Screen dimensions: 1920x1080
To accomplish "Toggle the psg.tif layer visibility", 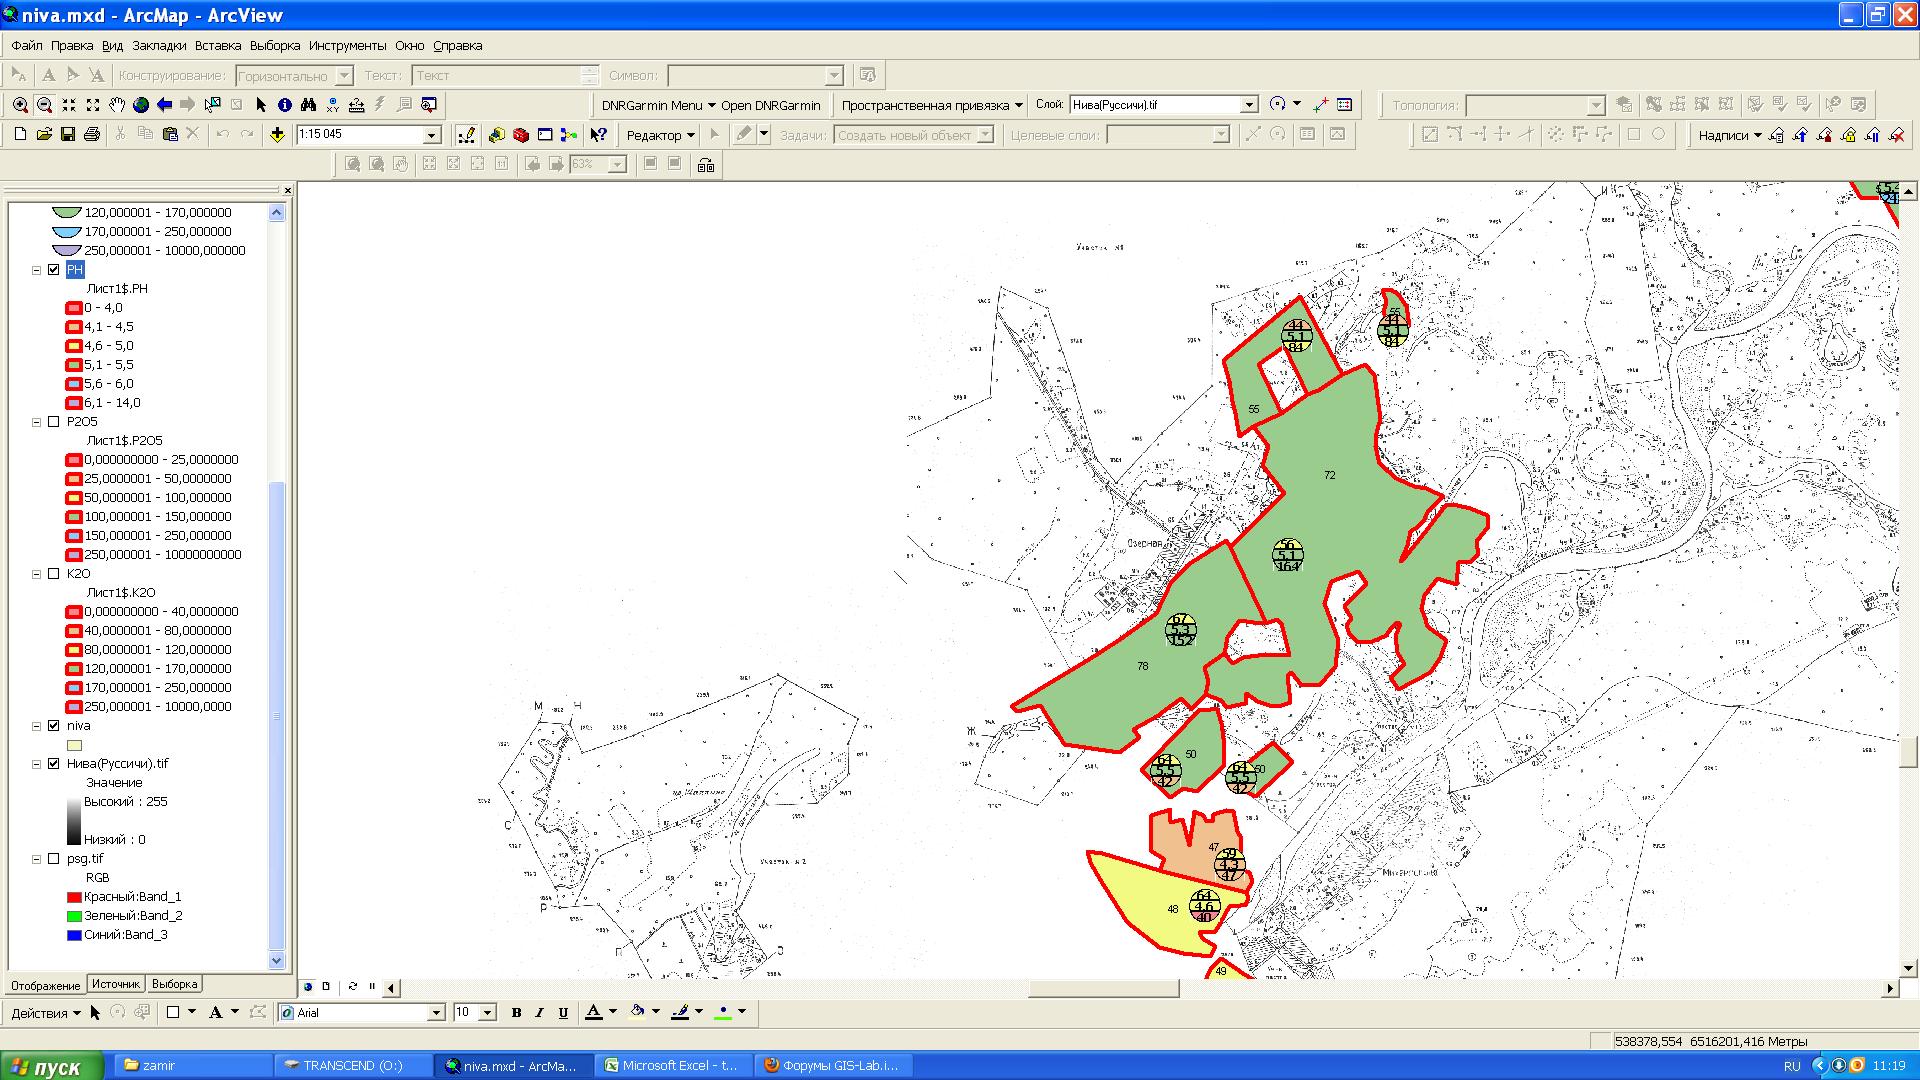I will pyautogui.click(x=54, y=859).
